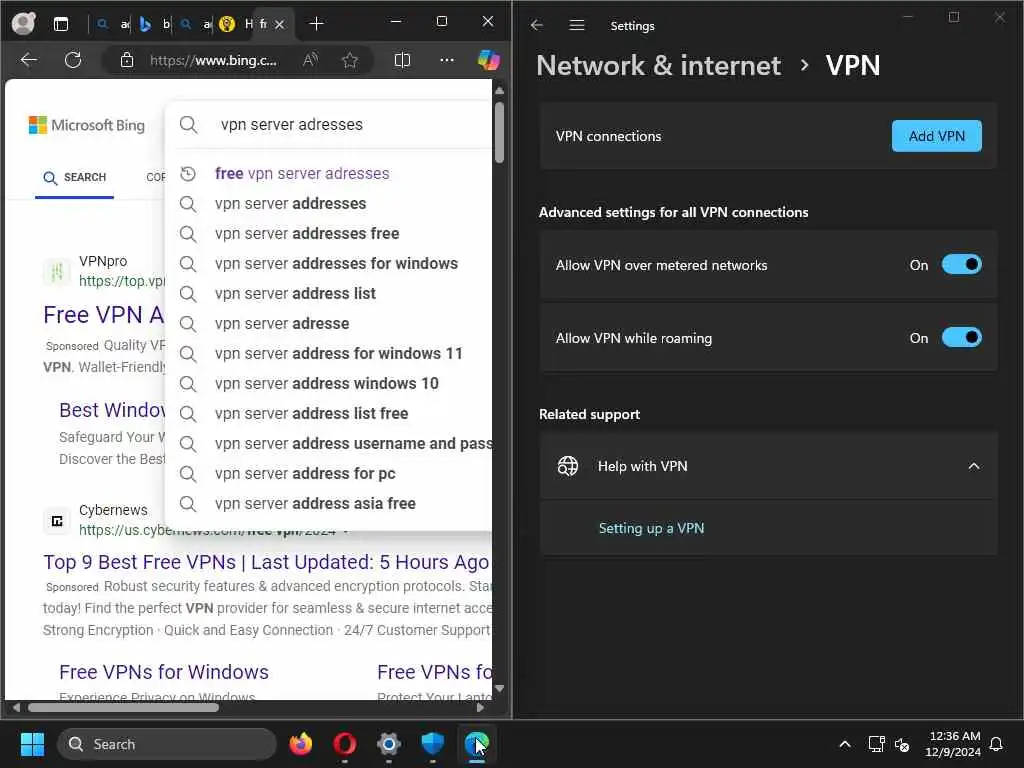
Task: Open 'Setting up a VPN' link
Action: pyautogui.click(x=651, y=528)
